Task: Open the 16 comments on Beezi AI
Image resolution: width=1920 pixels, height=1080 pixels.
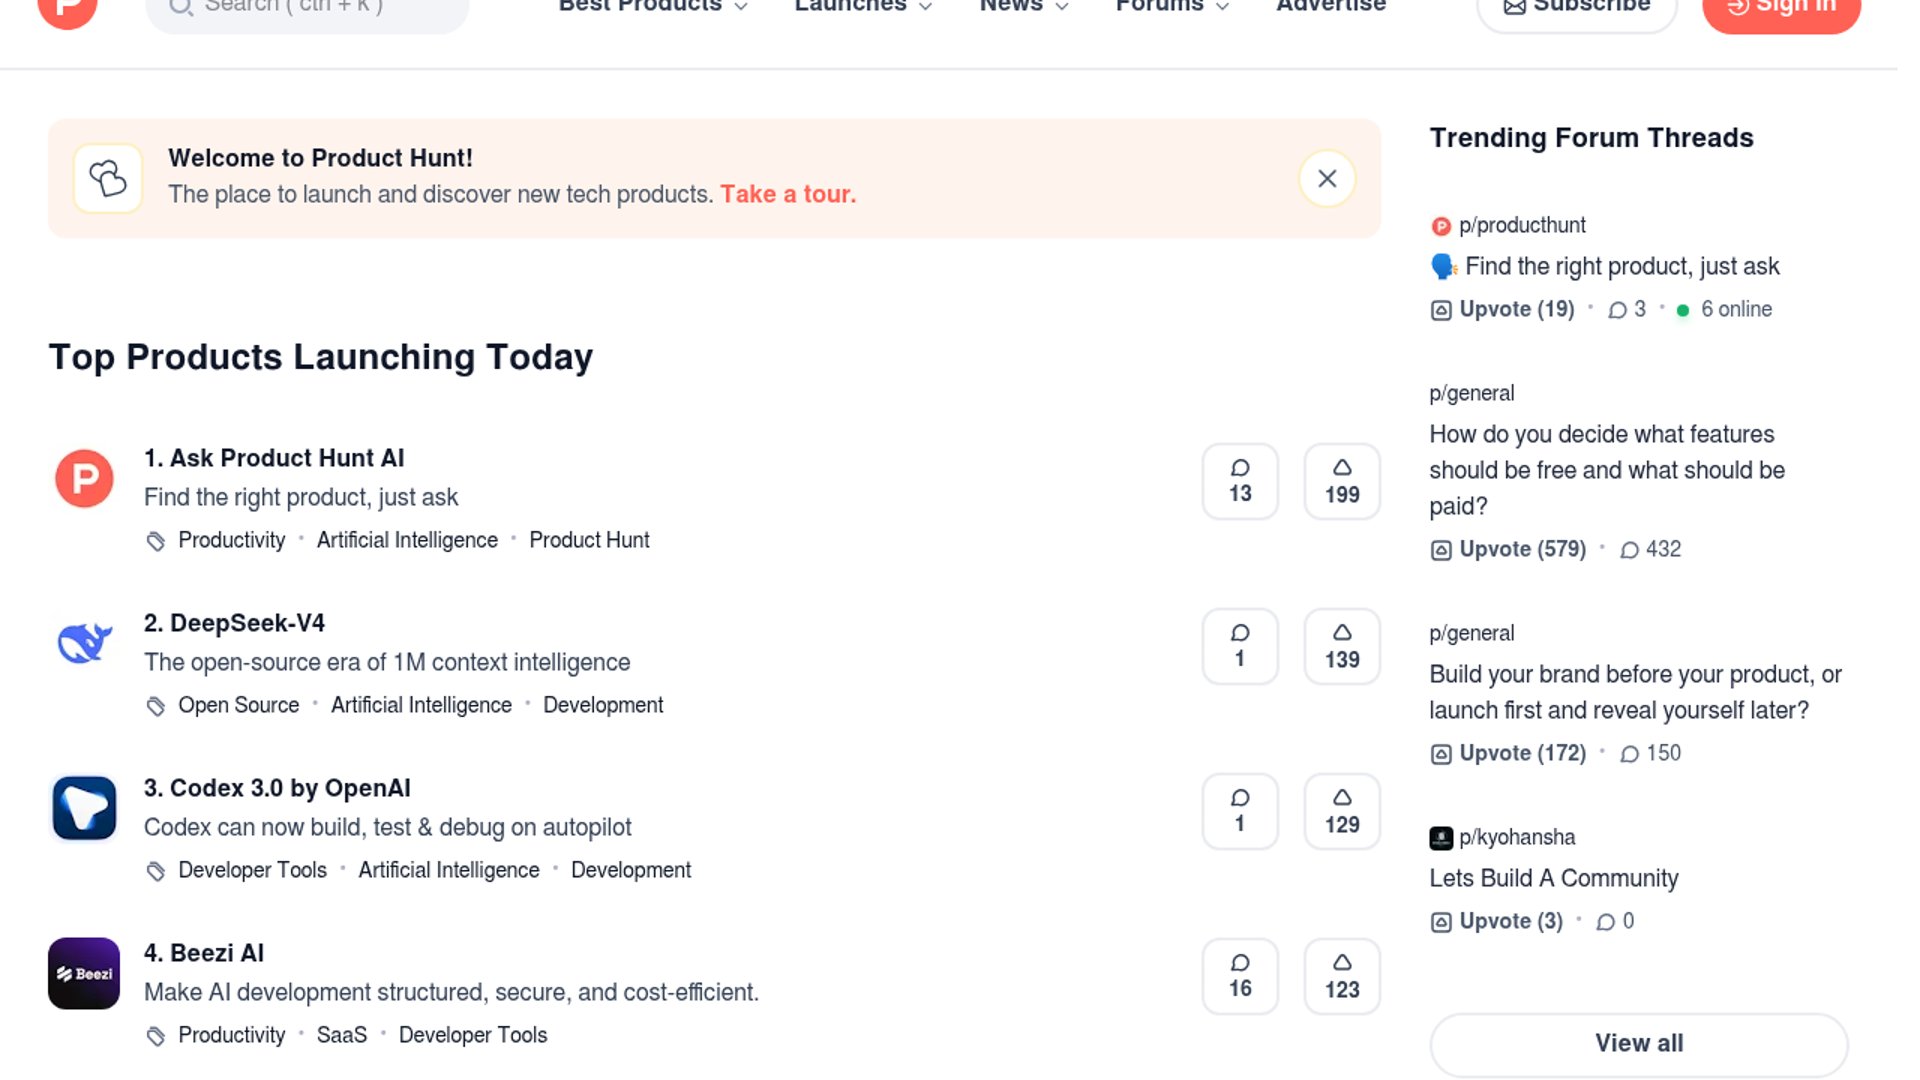Action: point(1239,977)
